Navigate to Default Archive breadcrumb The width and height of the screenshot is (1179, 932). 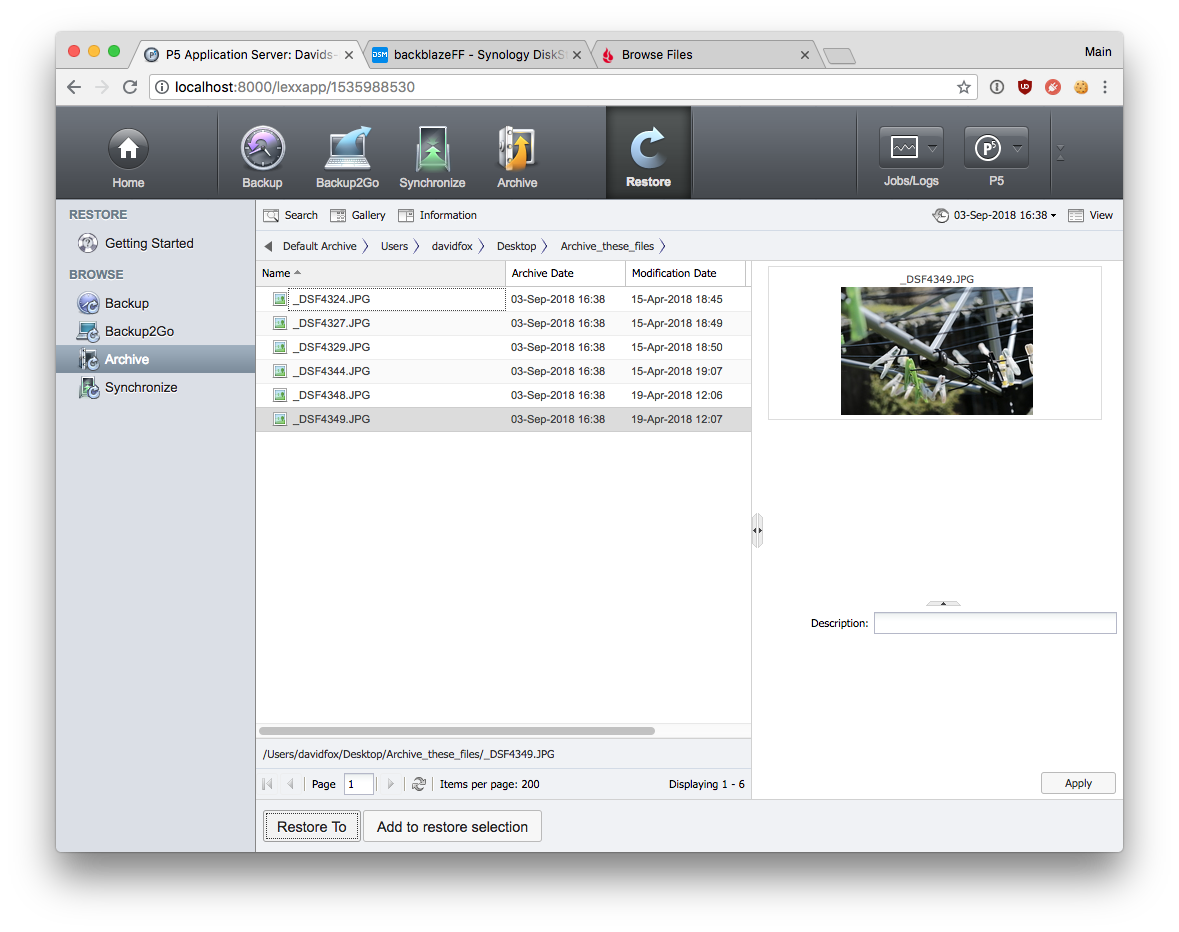(x=320, y=246)
